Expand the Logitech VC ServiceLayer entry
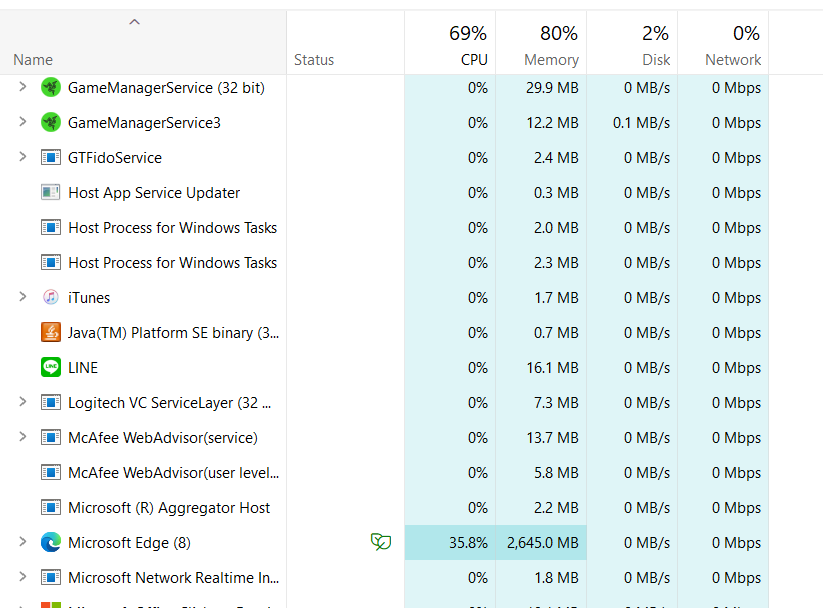 coord(23,403)
